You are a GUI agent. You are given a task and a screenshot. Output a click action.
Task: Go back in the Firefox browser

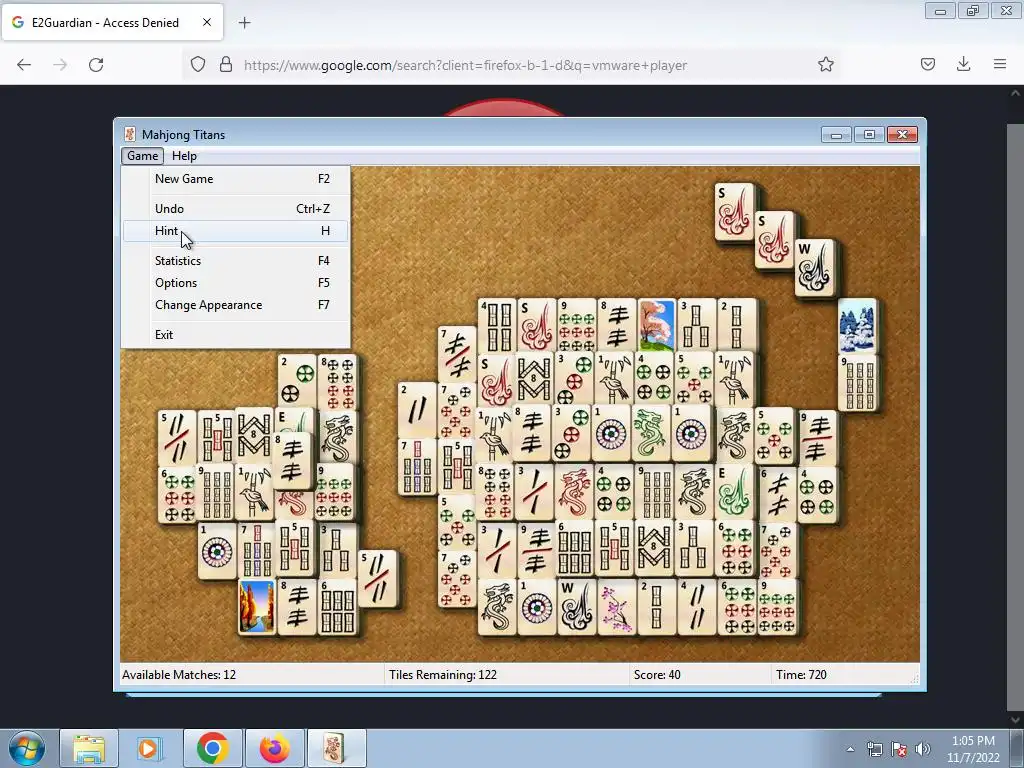pos(24,65)
